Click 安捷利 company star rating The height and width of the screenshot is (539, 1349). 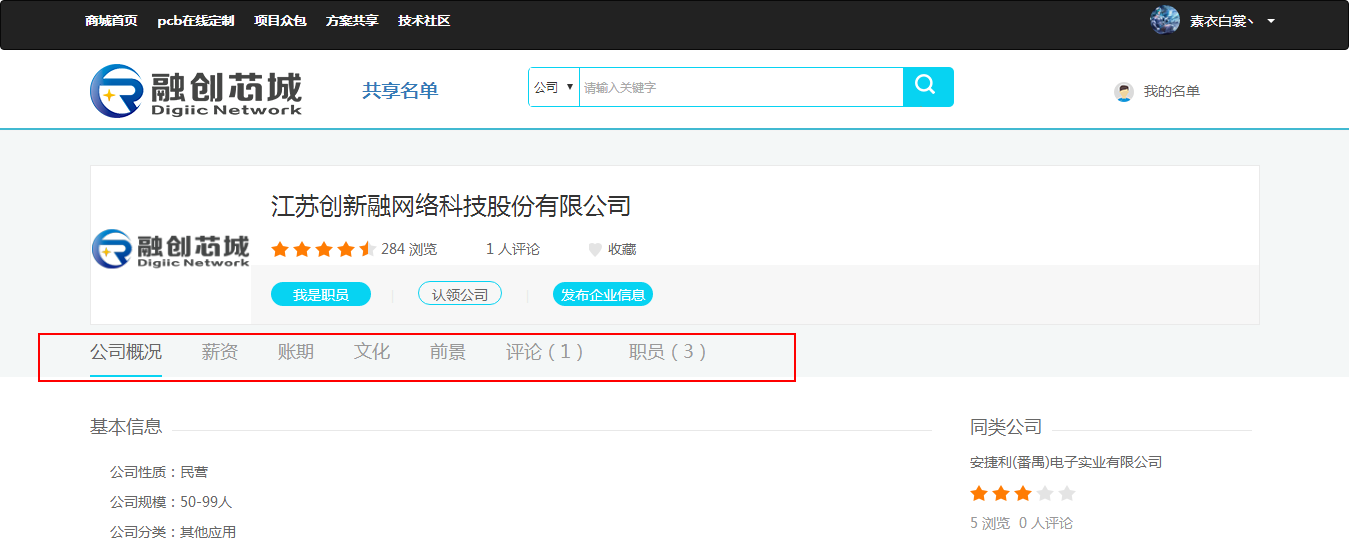1022,493
